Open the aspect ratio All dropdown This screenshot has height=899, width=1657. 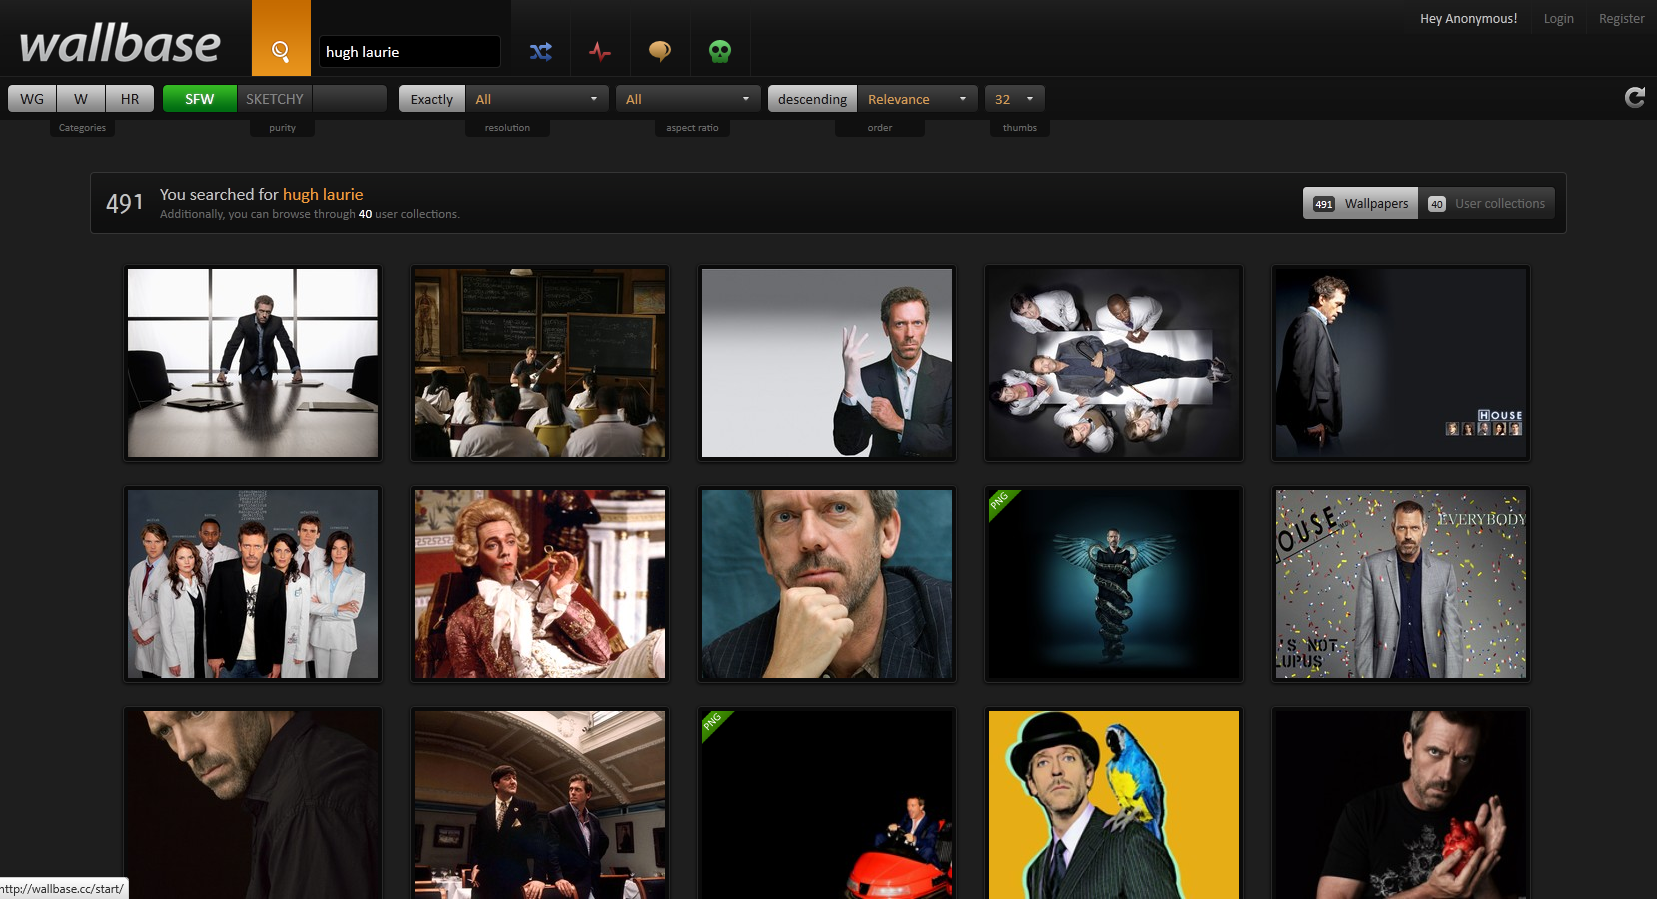click(x=688, y=99)
